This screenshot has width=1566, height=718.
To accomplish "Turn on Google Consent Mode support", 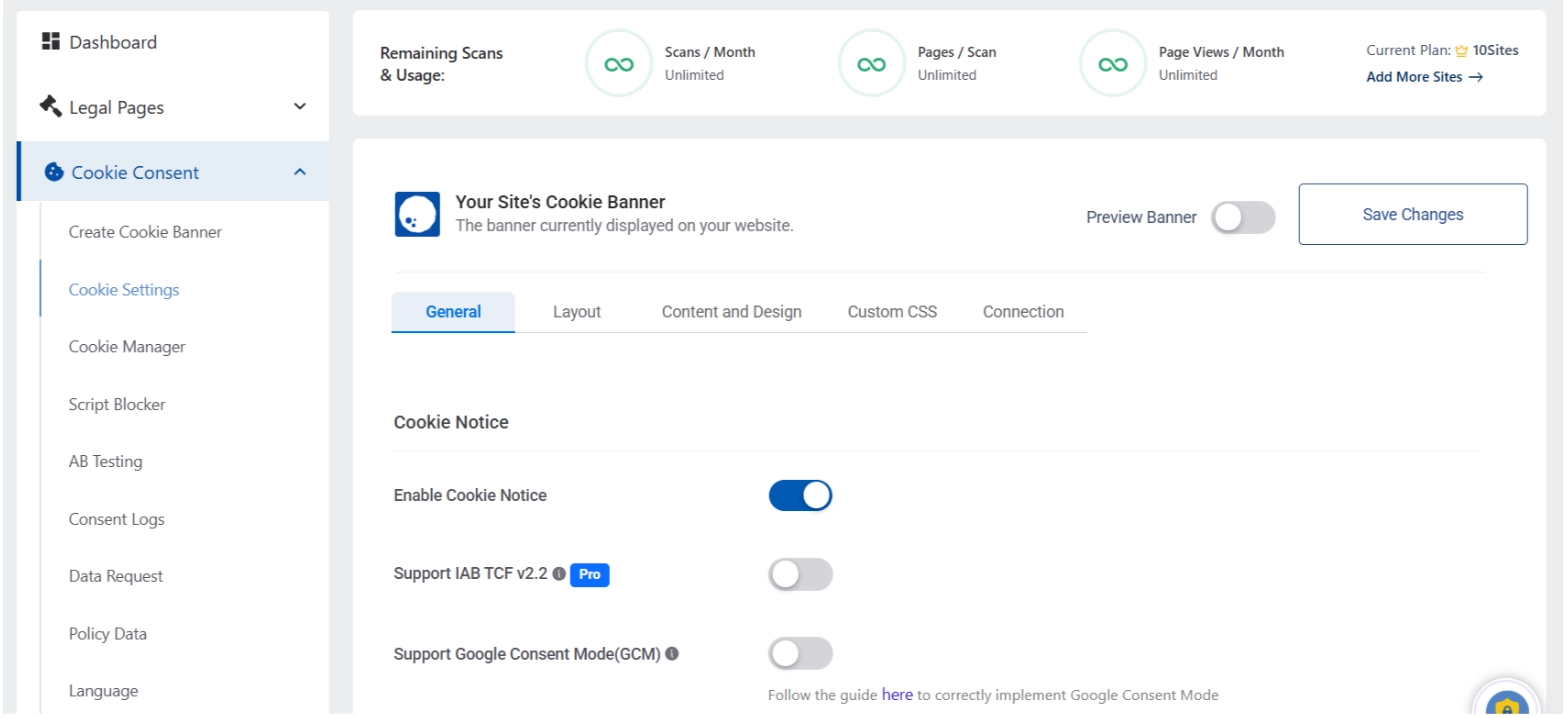I will [x=800, y=653].
